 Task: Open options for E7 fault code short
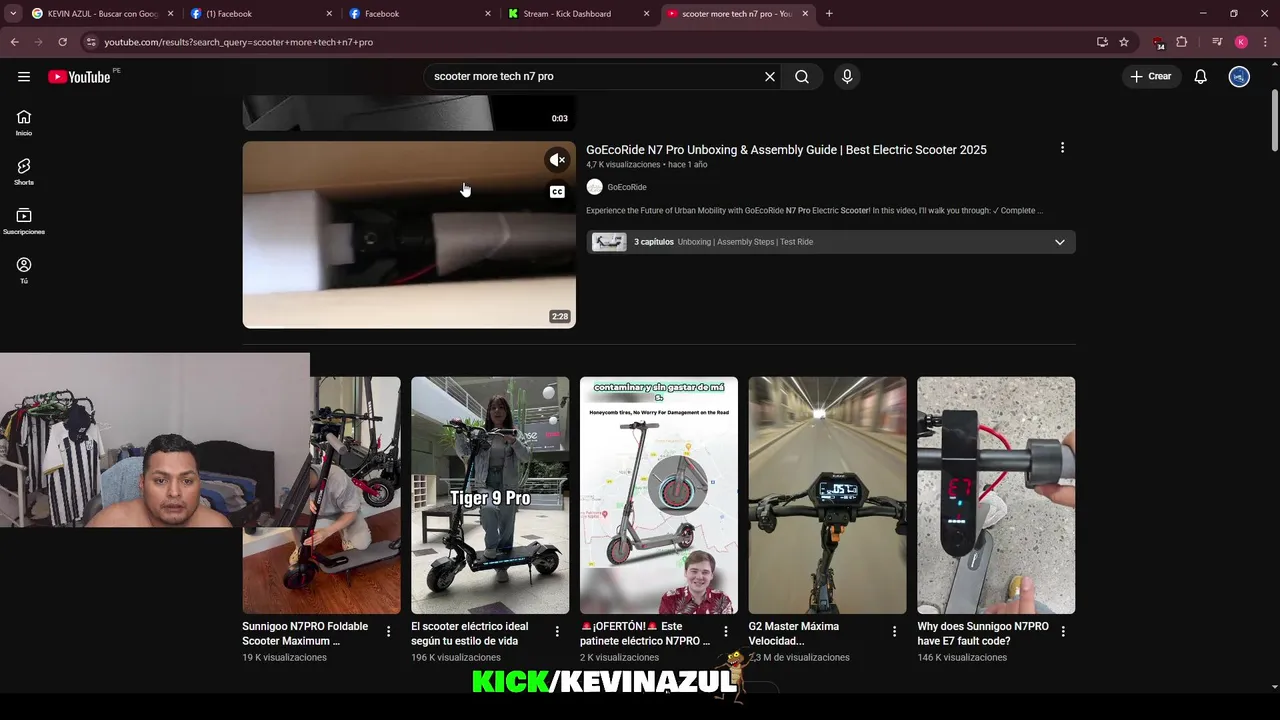[1063, 631]
